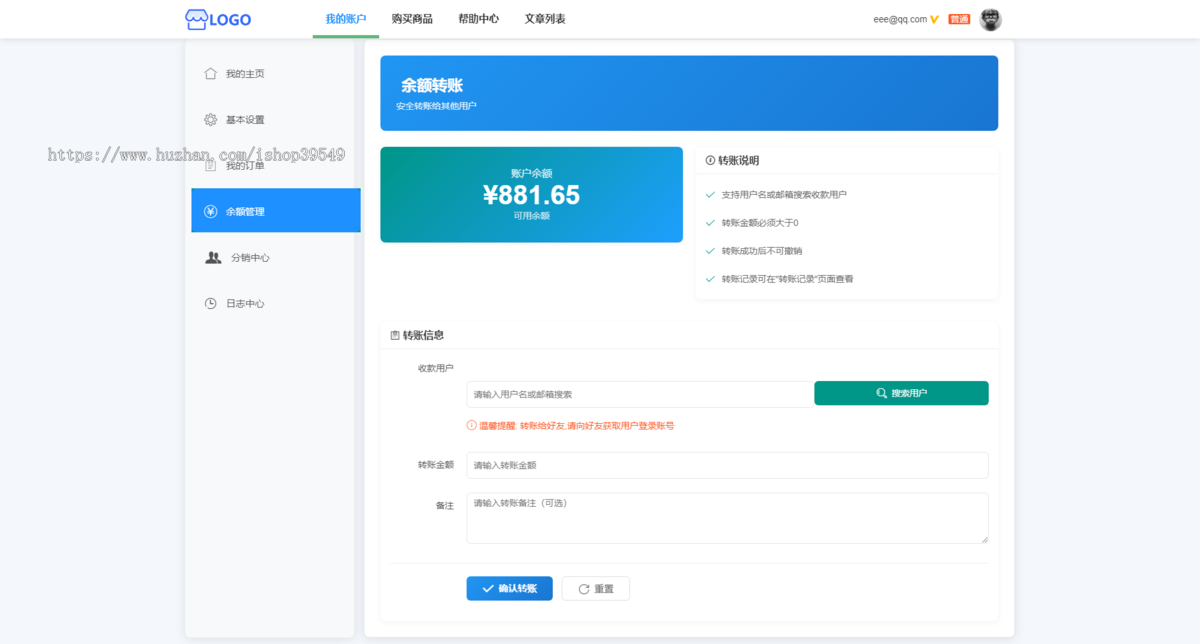Click the checkmark beside 转账成功后不可撤销

point(710,250)
